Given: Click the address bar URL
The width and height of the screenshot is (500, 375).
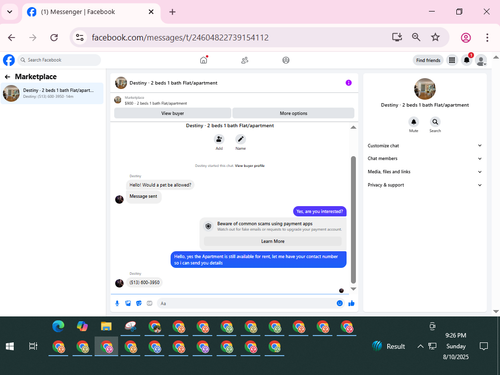Looking at the screenshot, I should (x=180, y=37).
